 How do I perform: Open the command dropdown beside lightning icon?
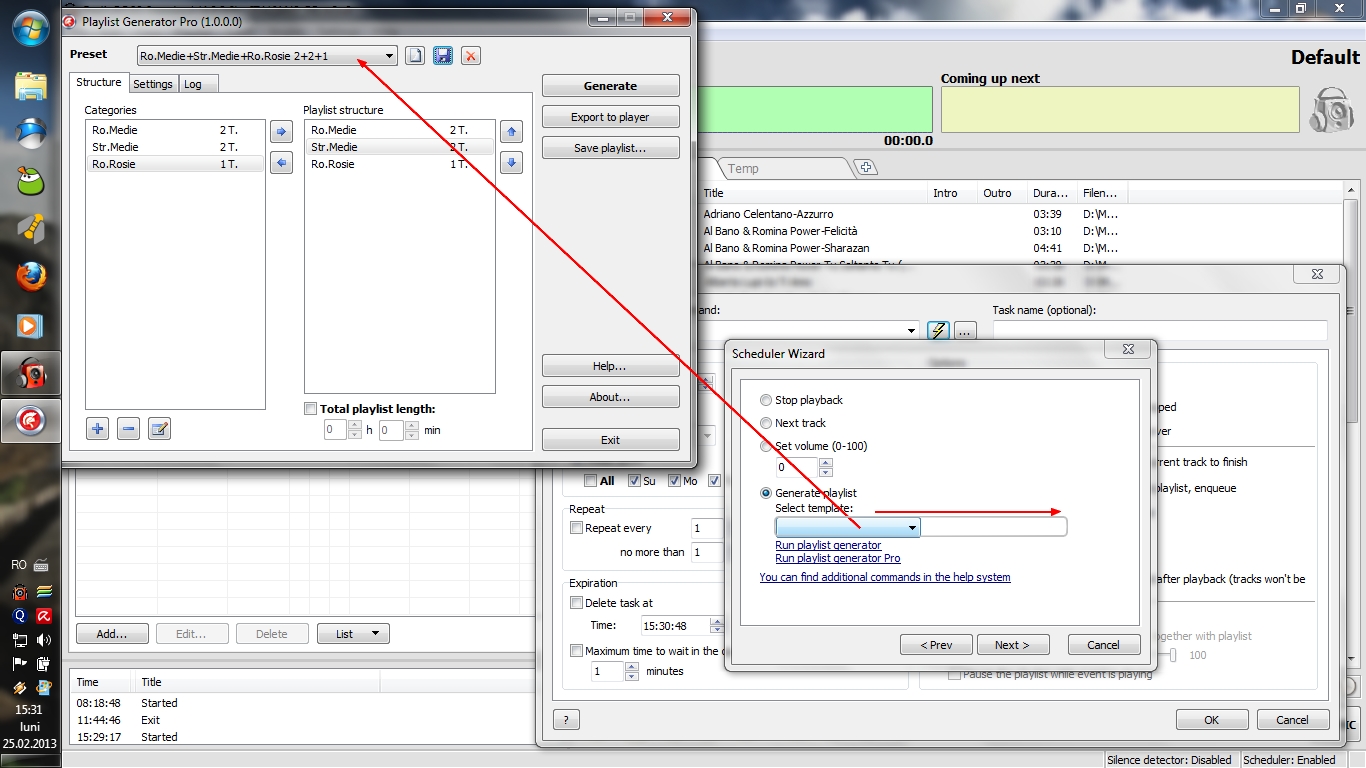tap(911, 330)
